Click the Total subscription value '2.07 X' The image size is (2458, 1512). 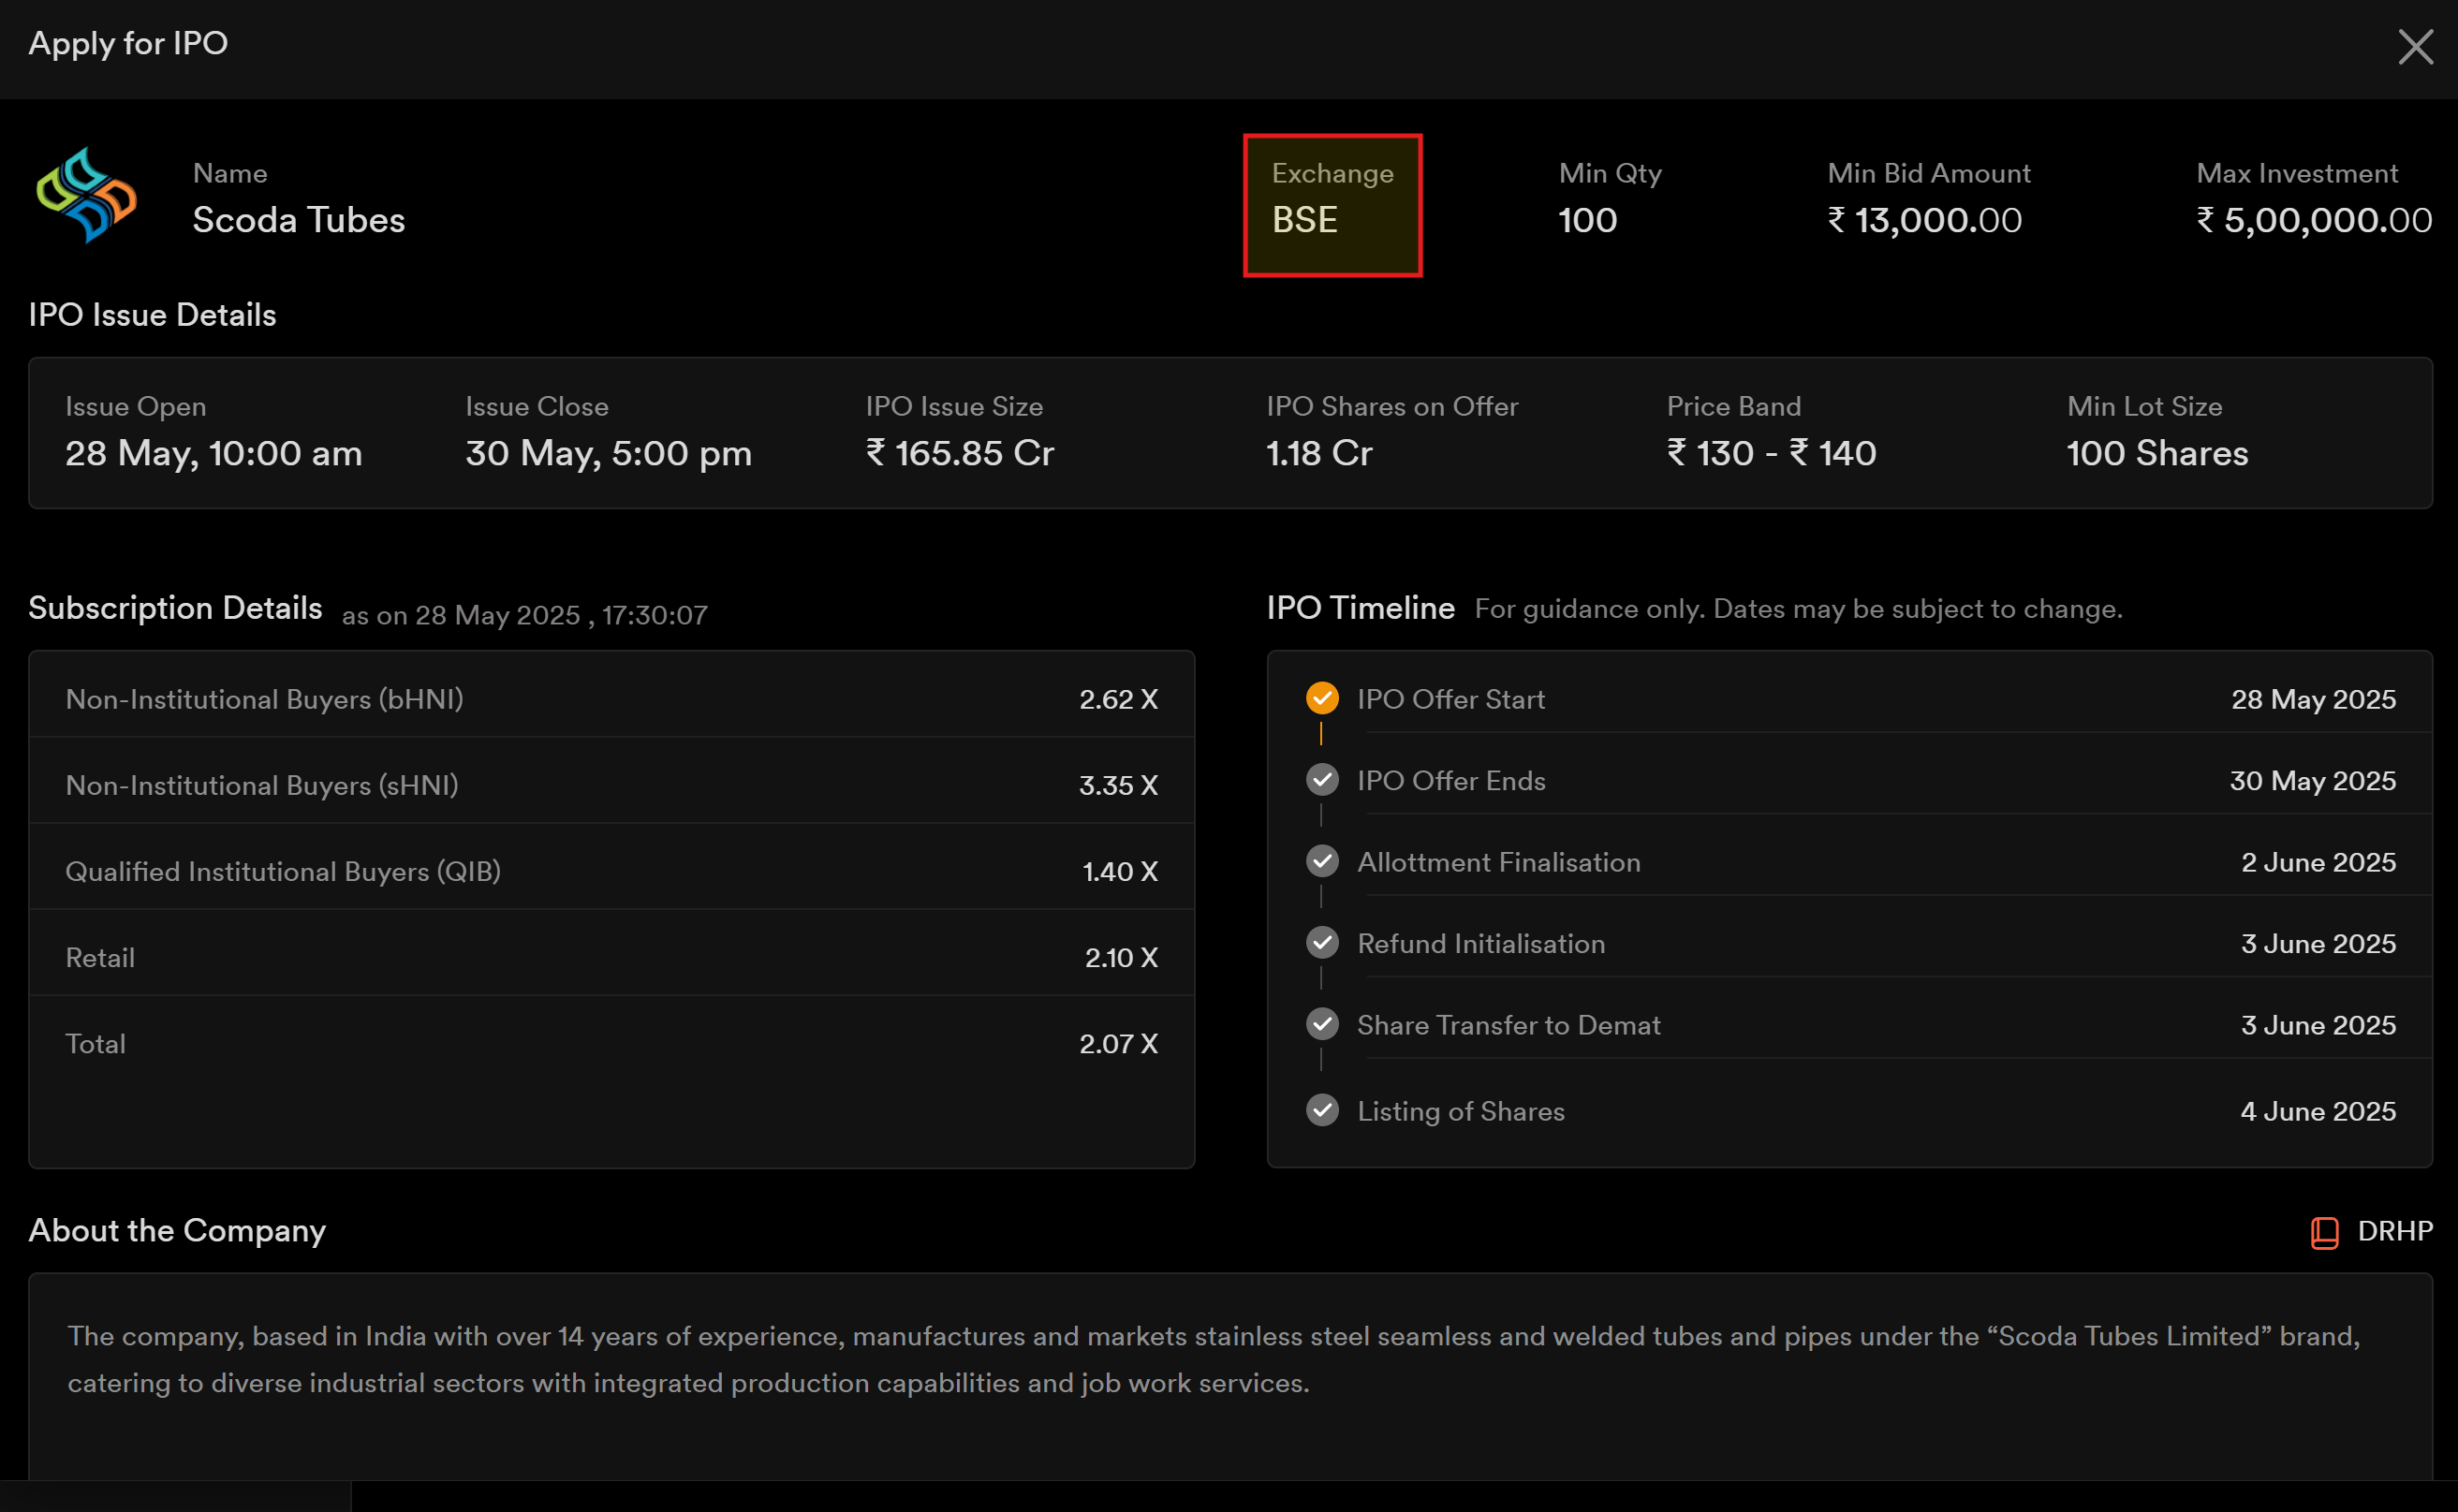(1118, 1043)
